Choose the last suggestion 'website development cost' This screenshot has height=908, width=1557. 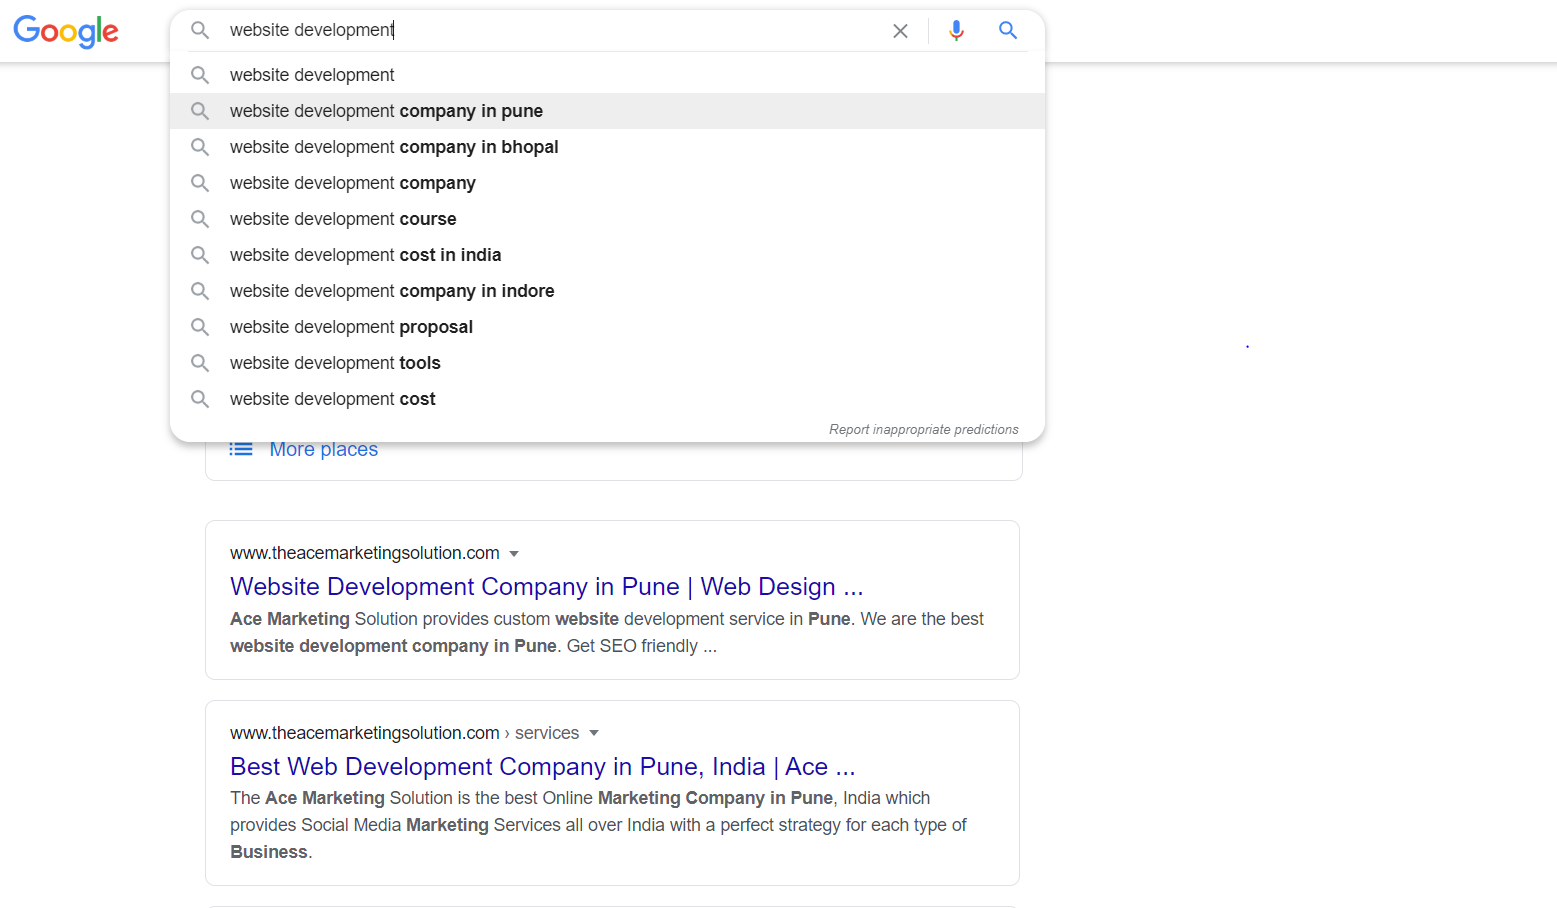coord(607,399)
